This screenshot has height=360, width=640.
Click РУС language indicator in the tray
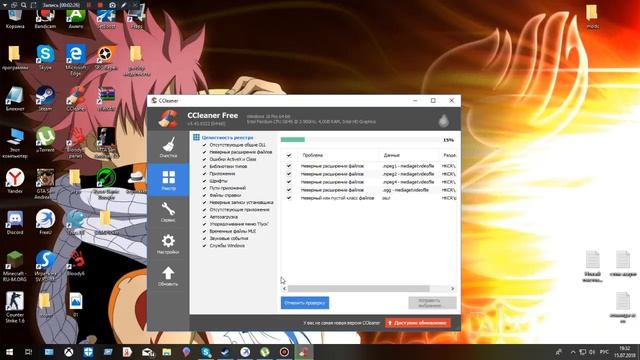[x=604, y=352]
